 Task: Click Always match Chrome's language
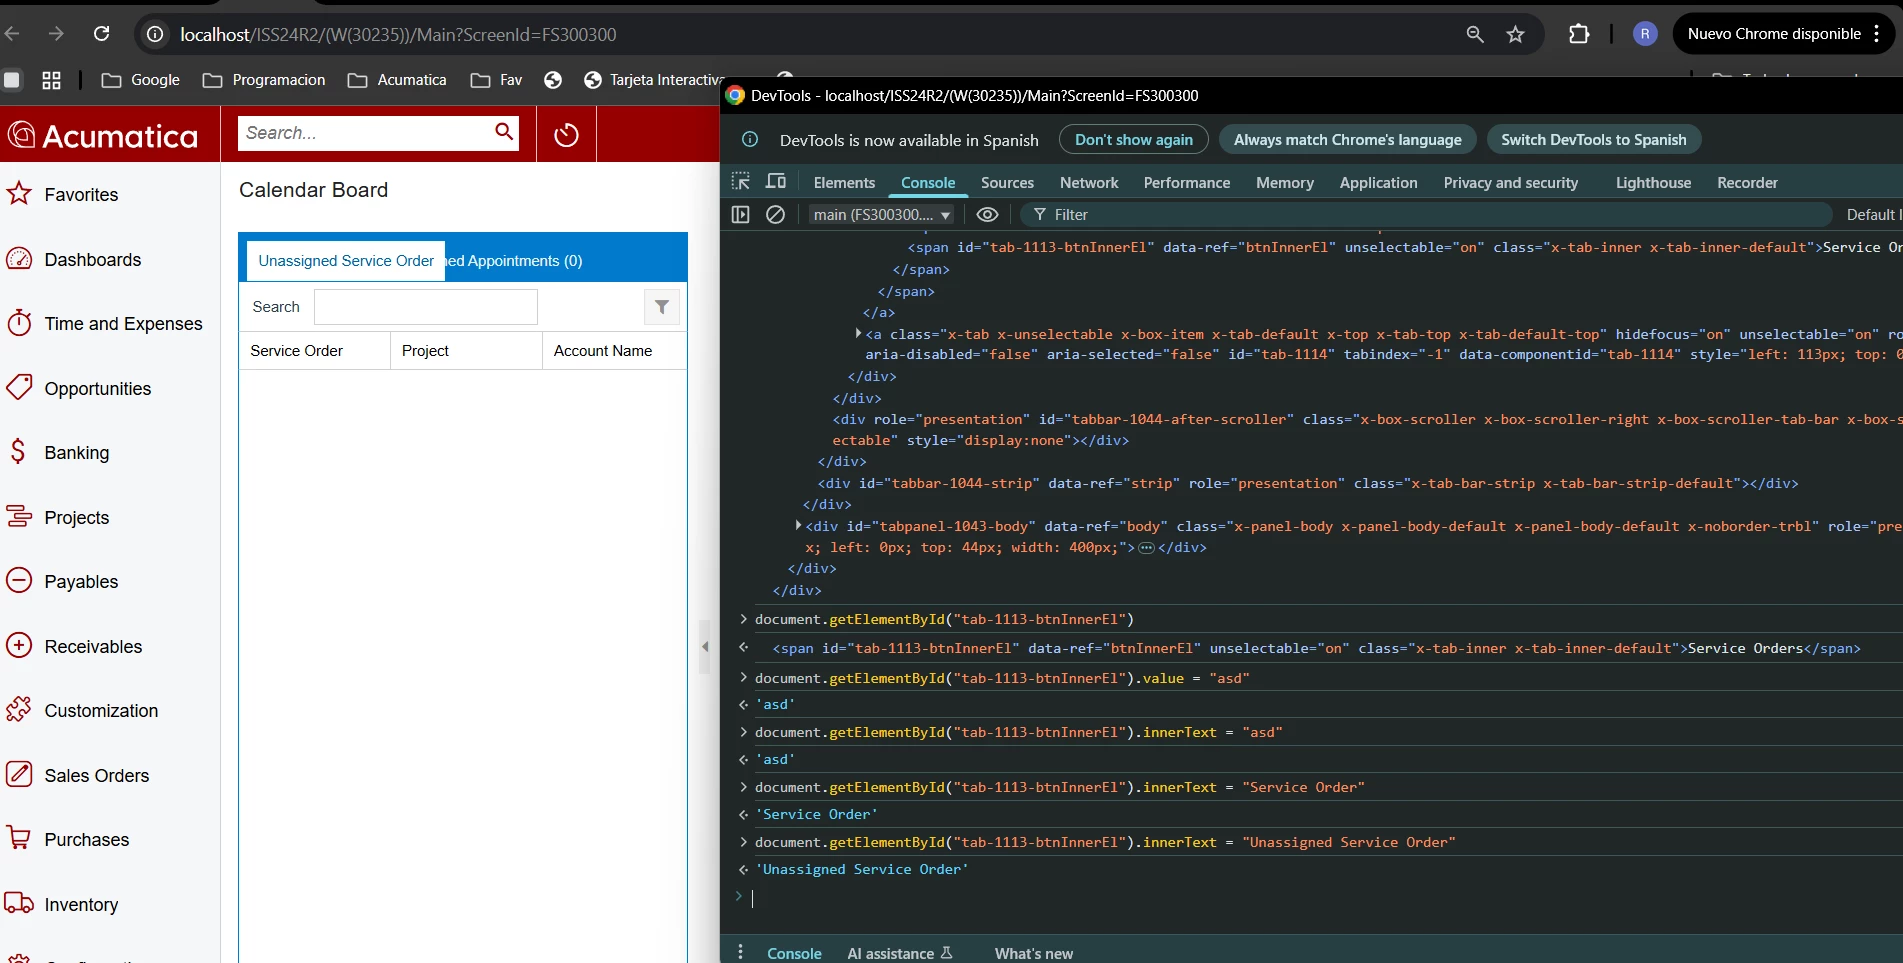click(x=1347, y=140)
